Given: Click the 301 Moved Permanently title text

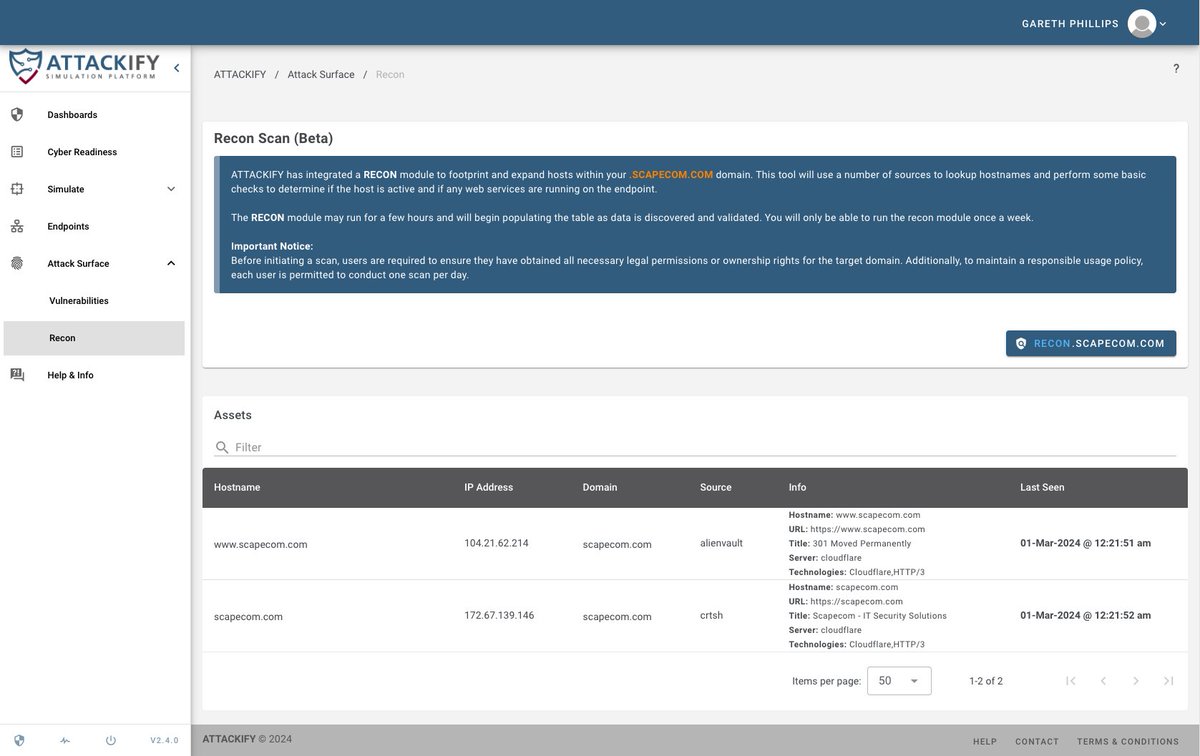Looking at the screenshot, I should 862,544.
